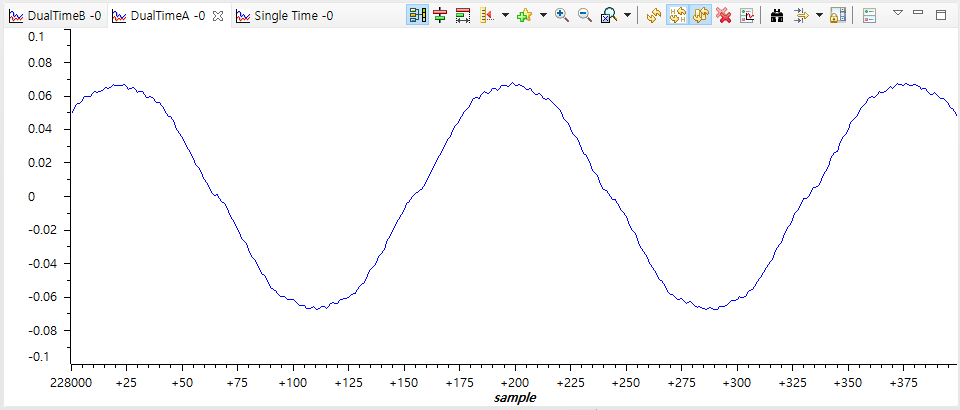Click the ruler measurement marker icon

coord(487,16)
